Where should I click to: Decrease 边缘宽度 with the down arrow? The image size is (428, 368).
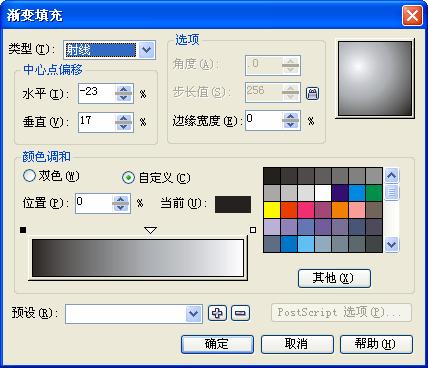(x=291, y=125)
